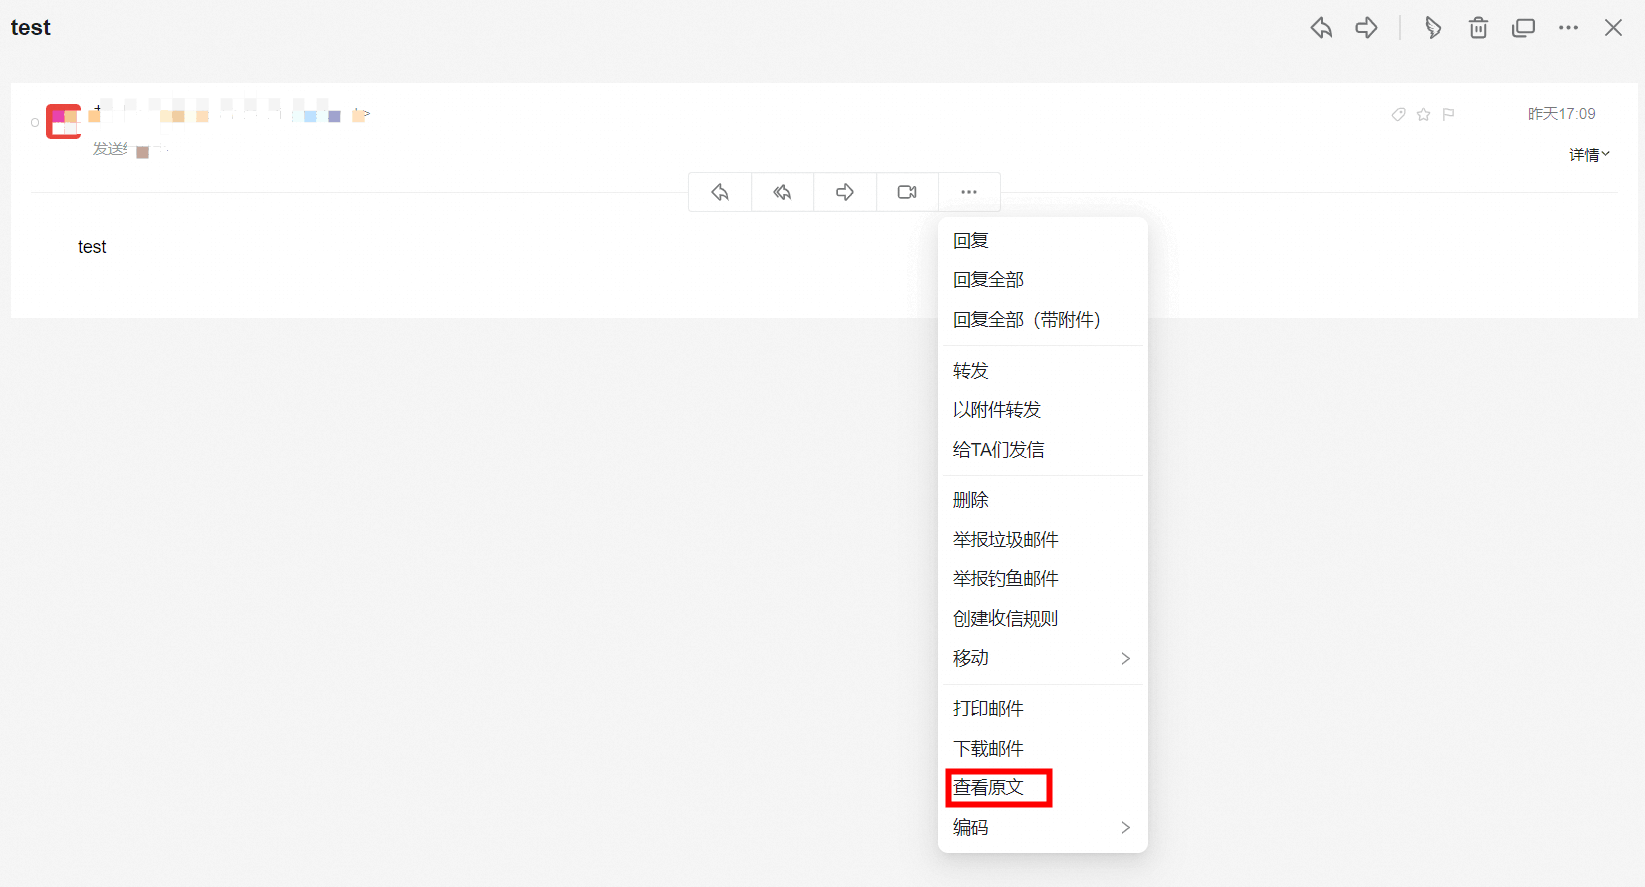1645x887 pixels.
Task: Choose 以附件转发 menu option
Action: [x=1043, y=410]
